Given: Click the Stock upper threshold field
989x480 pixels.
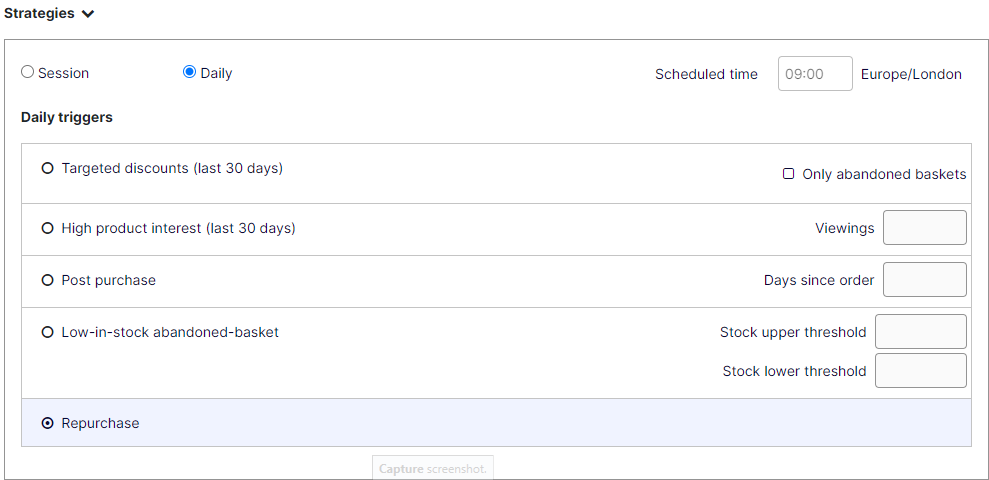Looking at the screenshot, I should pyautogui.click(x=920, y=332).
